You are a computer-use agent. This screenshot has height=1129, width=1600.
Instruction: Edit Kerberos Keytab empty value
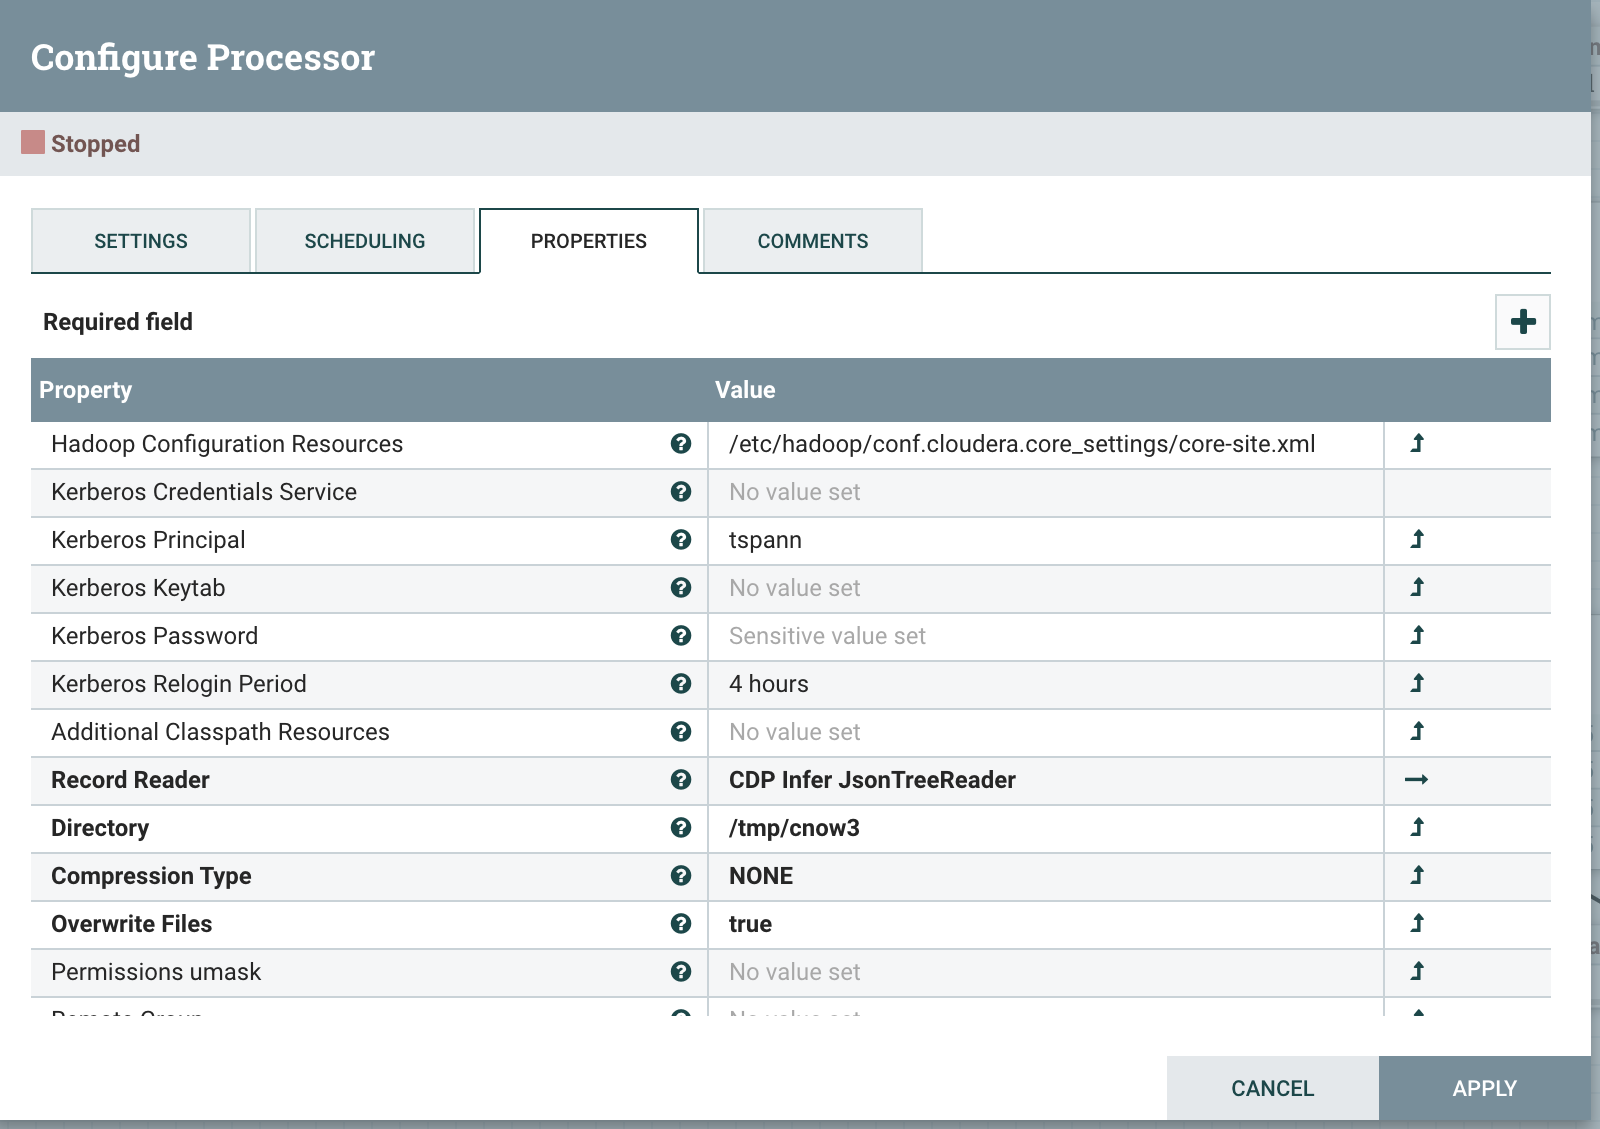click(x=1046, y=588)
